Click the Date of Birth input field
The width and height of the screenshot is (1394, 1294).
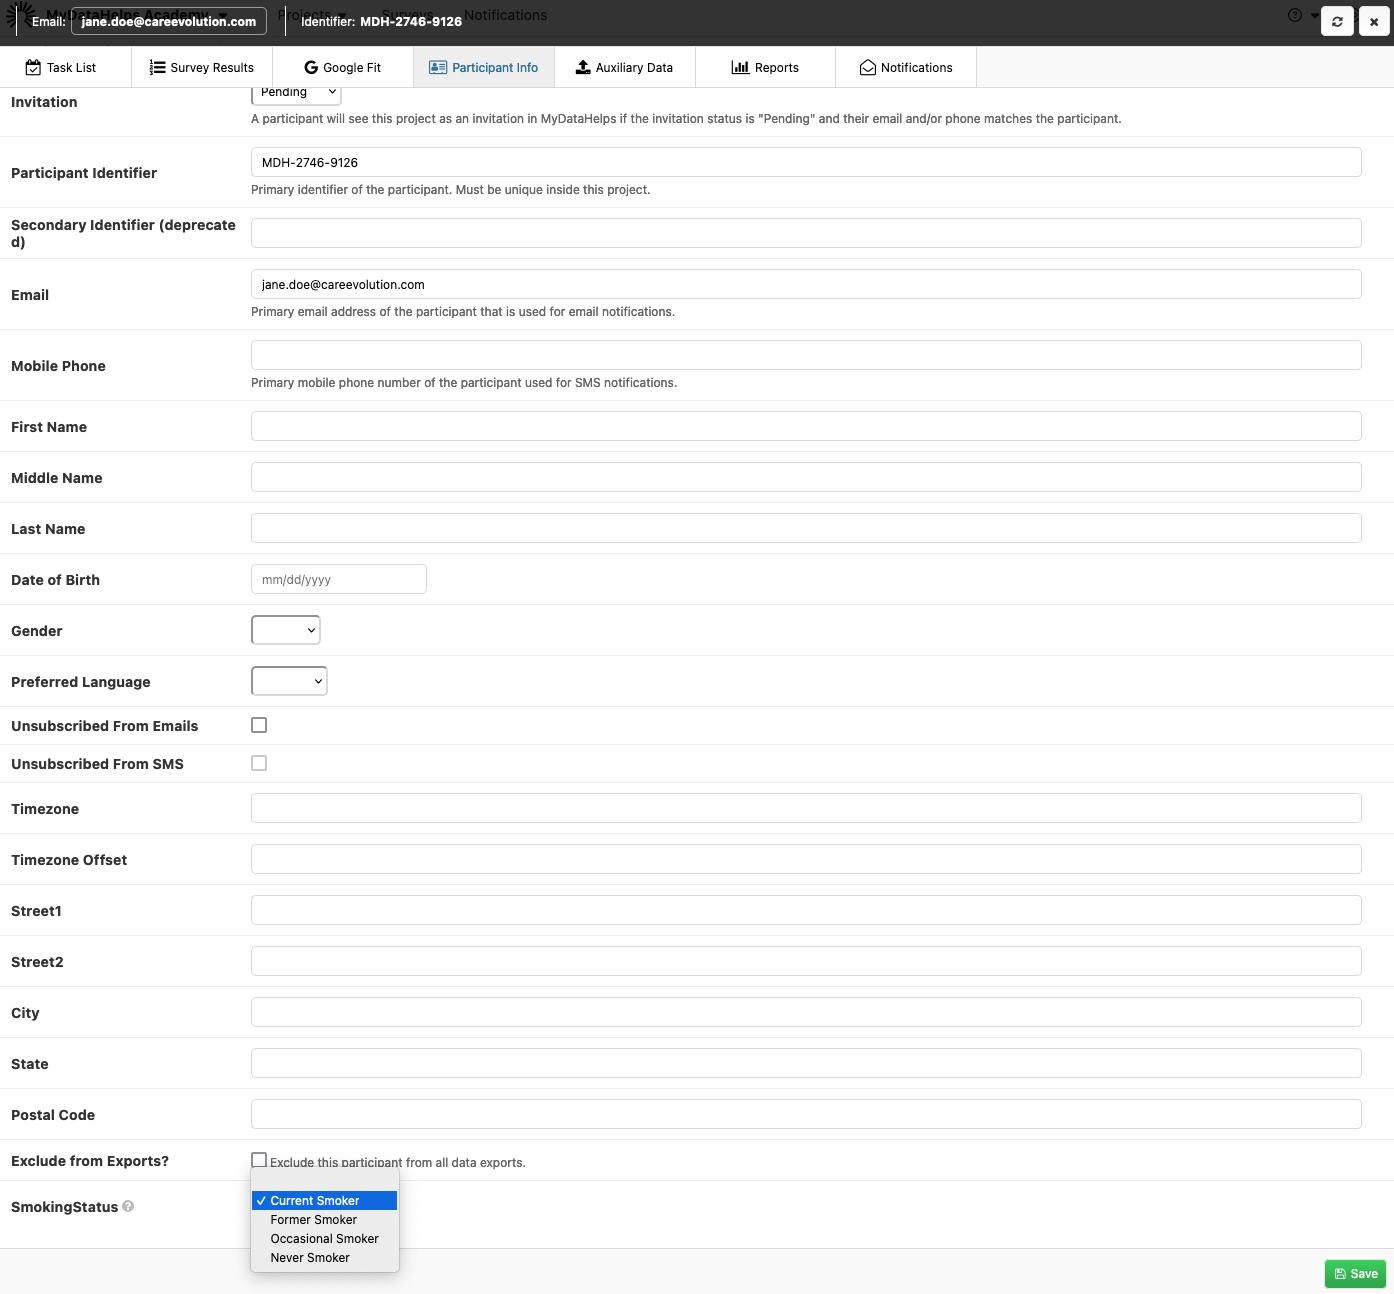click(338, 579)
